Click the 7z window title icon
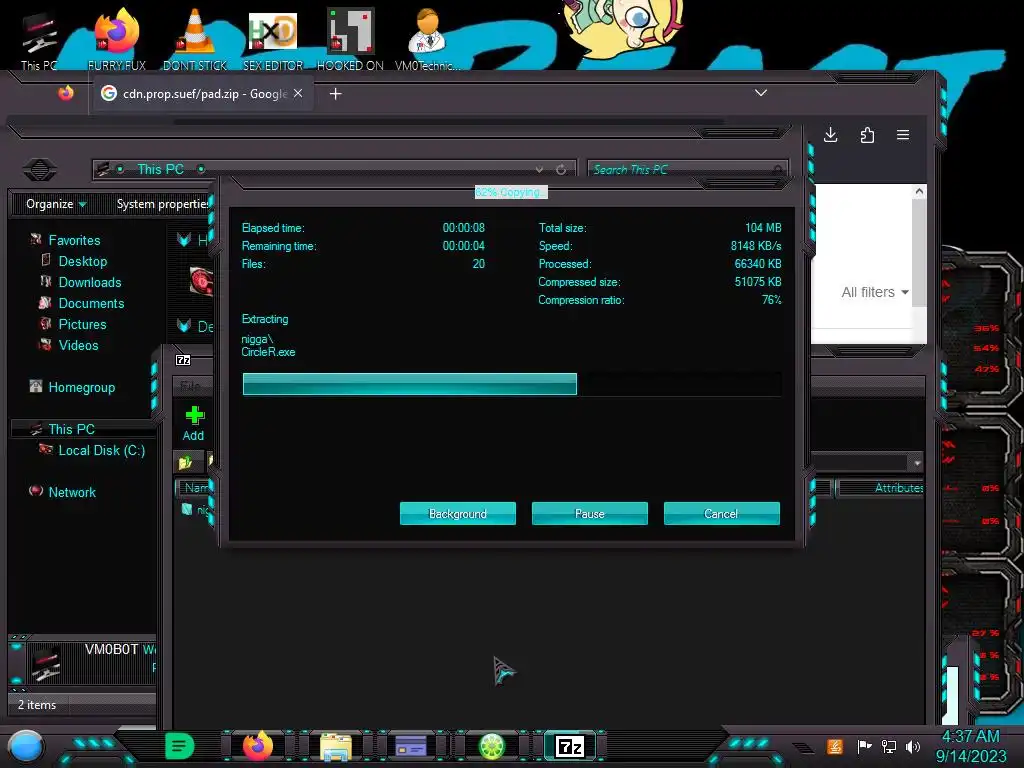Image resolution: width=1024 pixels, height=768 pixels. point(183,360)
